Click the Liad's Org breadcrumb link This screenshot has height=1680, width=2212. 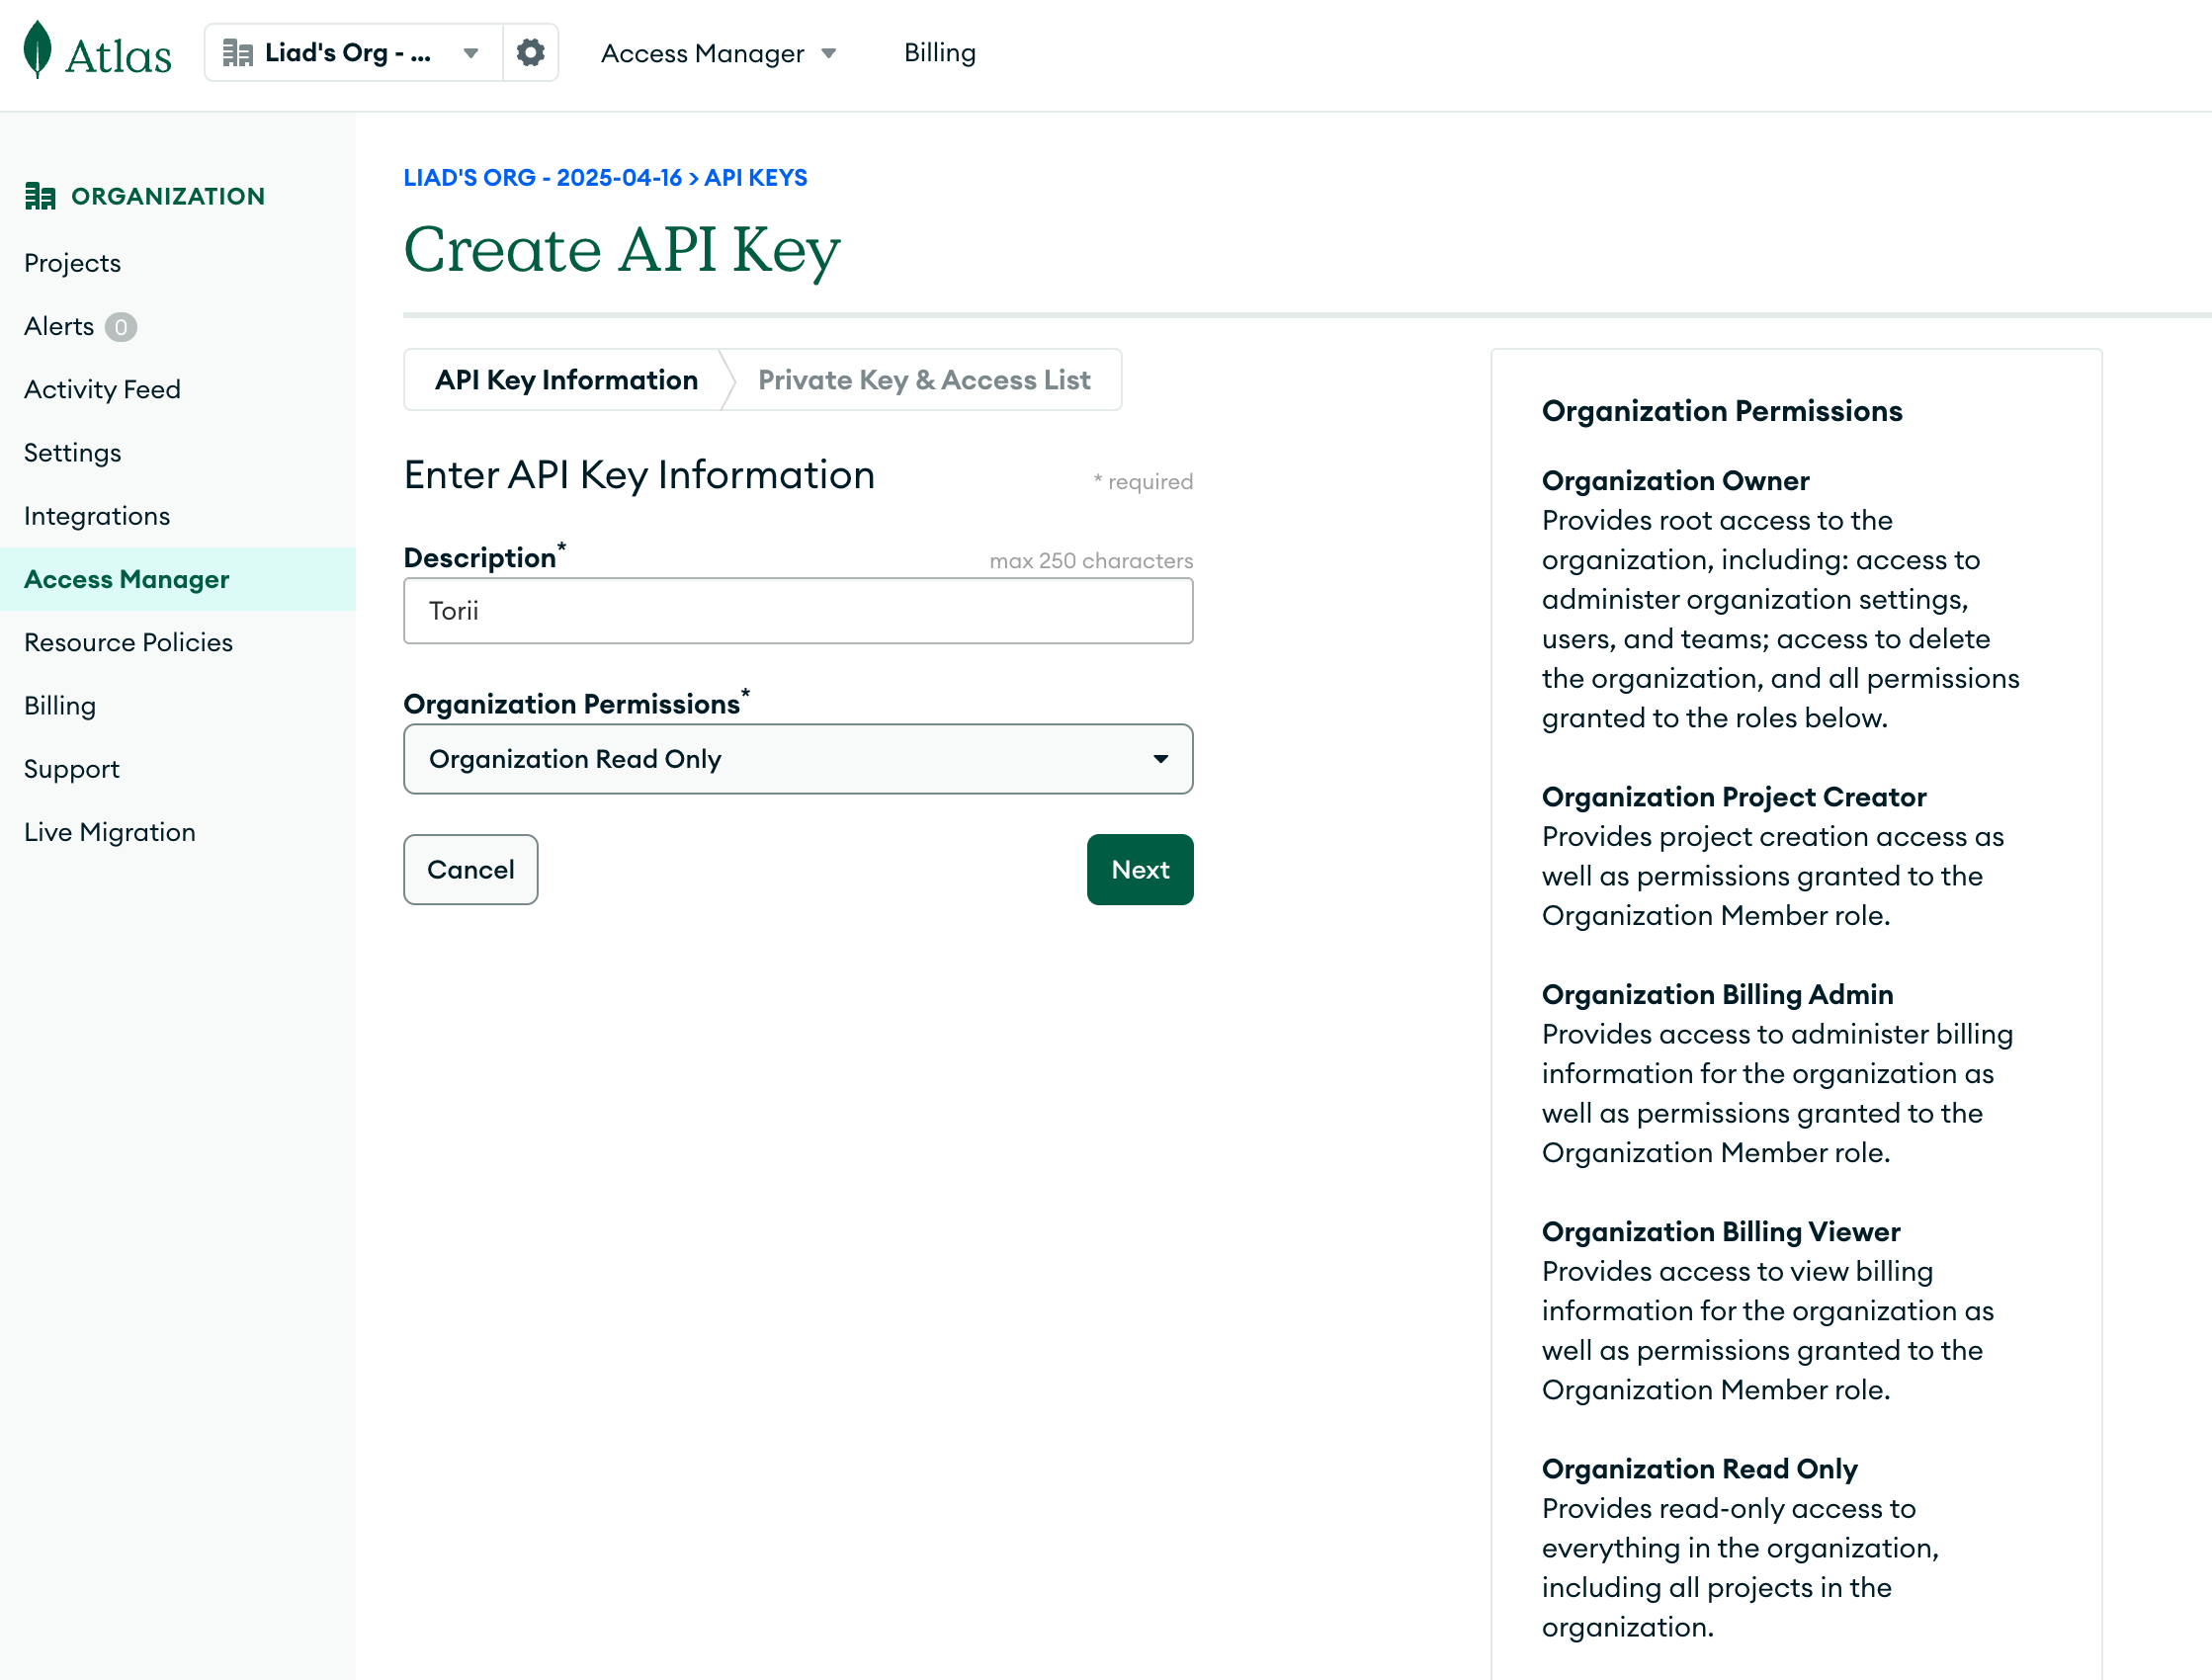542,178
